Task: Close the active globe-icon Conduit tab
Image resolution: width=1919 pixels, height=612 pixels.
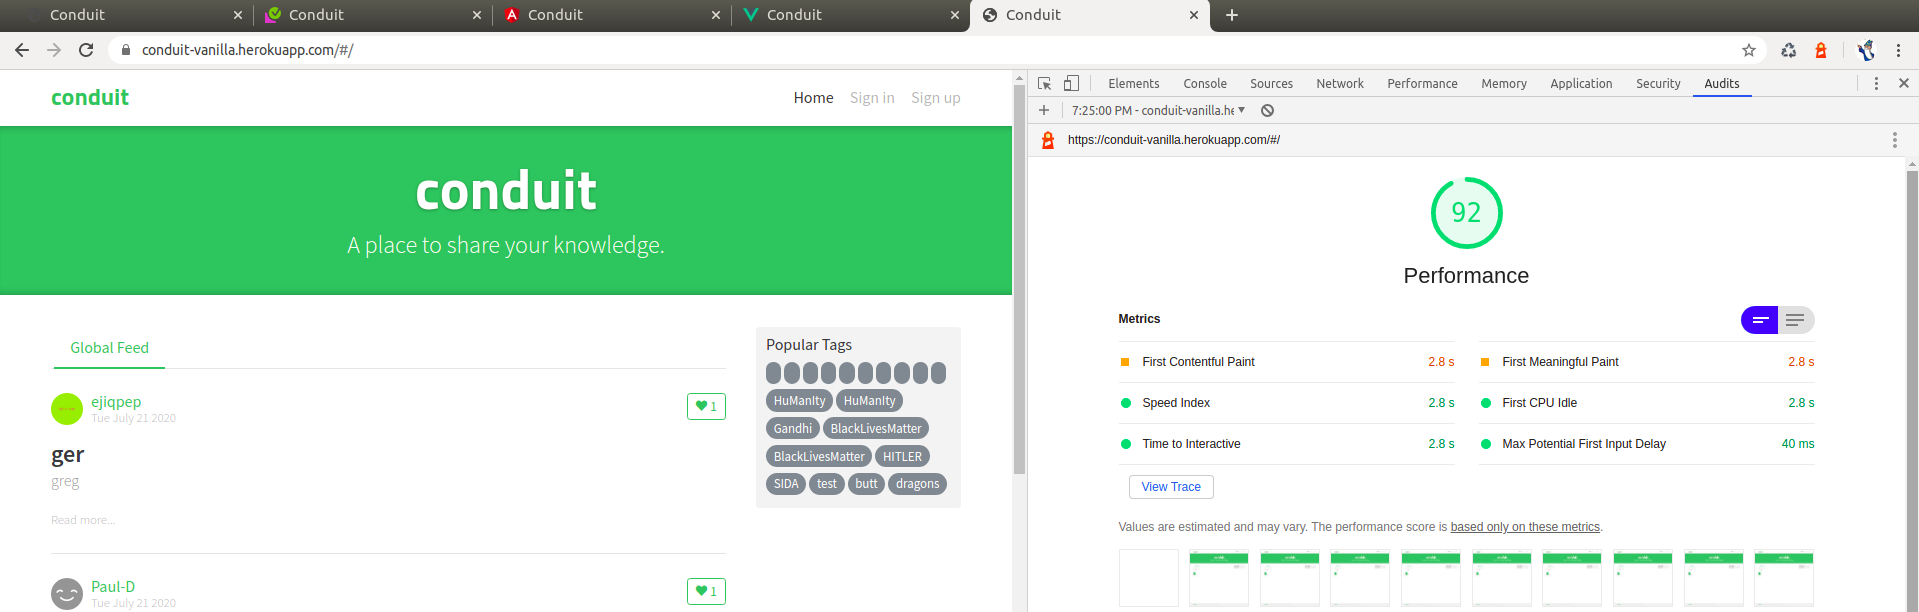Action: pyautogui.click(x=1193, y=15)
